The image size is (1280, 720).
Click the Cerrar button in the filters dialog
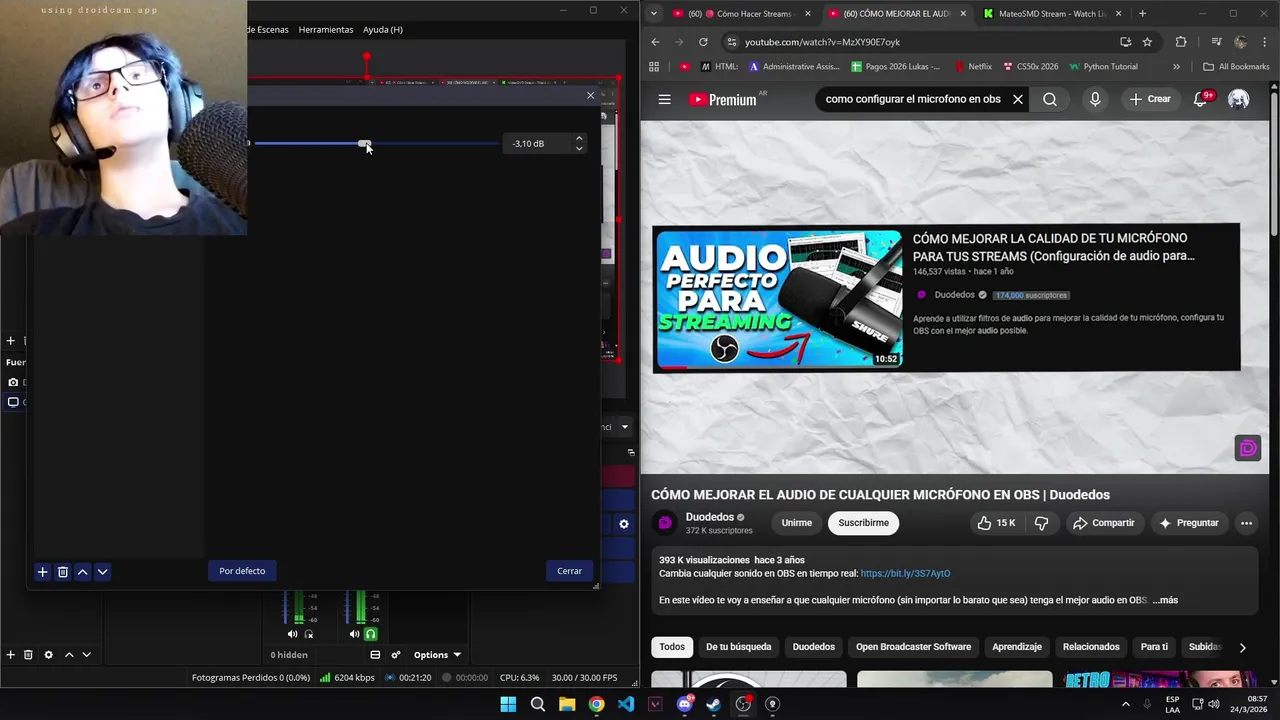(570, 571)
